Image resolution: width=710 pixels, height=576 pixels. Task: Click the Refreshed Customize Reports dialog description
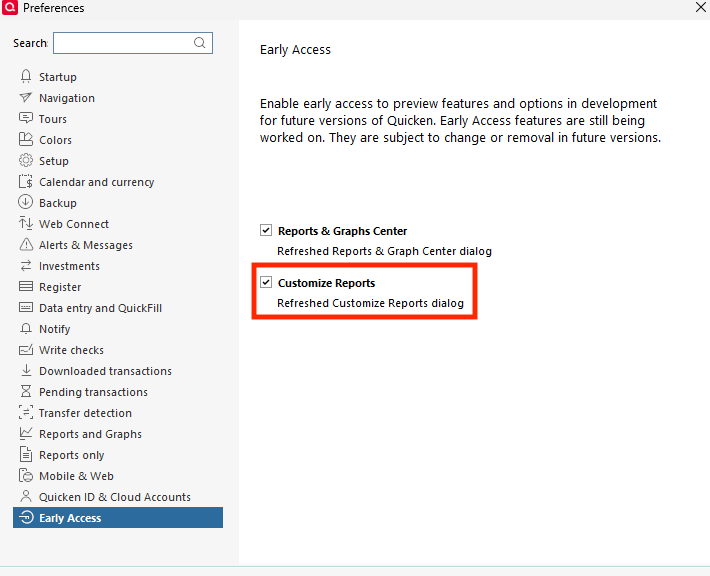coord(370,303)
